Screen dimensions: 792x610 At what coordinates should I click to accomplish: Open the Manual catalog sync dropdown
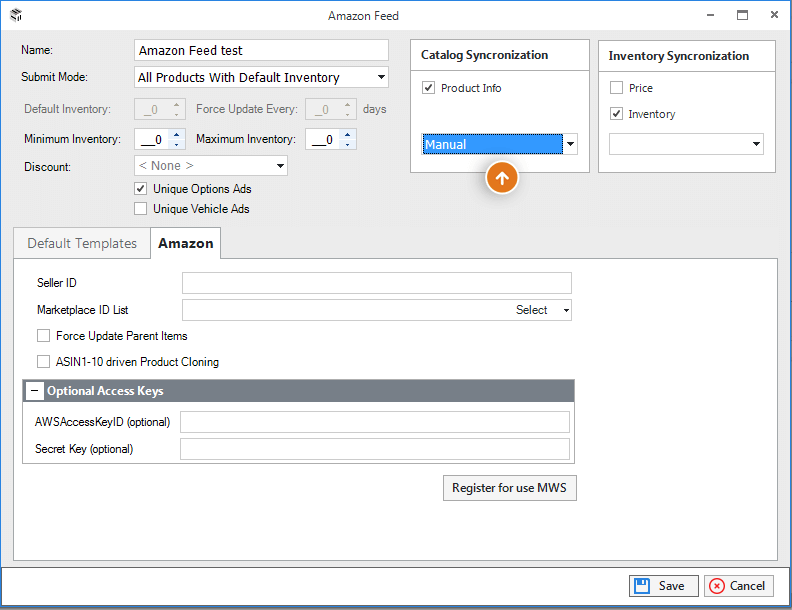pyautogui.click(x=570, y=144)
